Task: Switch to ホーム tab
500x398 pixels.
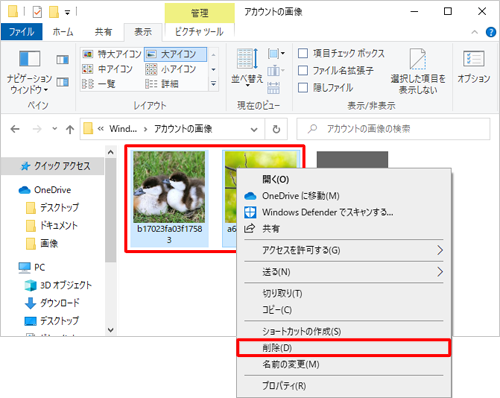Action: tap(63, 32)
